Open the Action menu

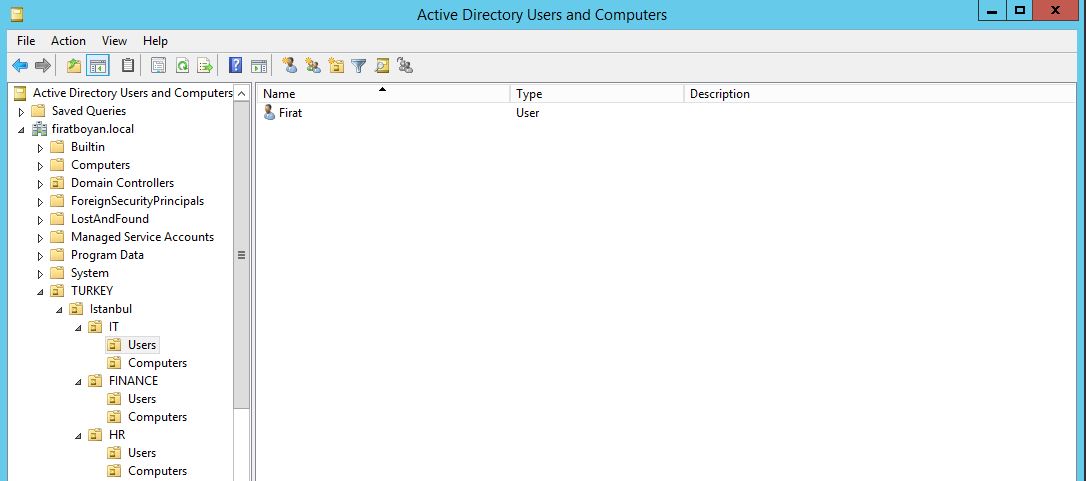[69, 41]
